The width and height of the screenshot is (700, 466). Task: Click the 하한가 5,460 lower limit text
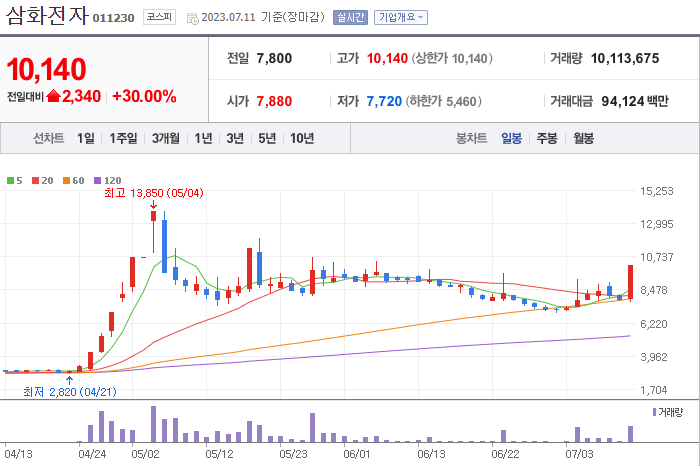[x=444, y=101]
